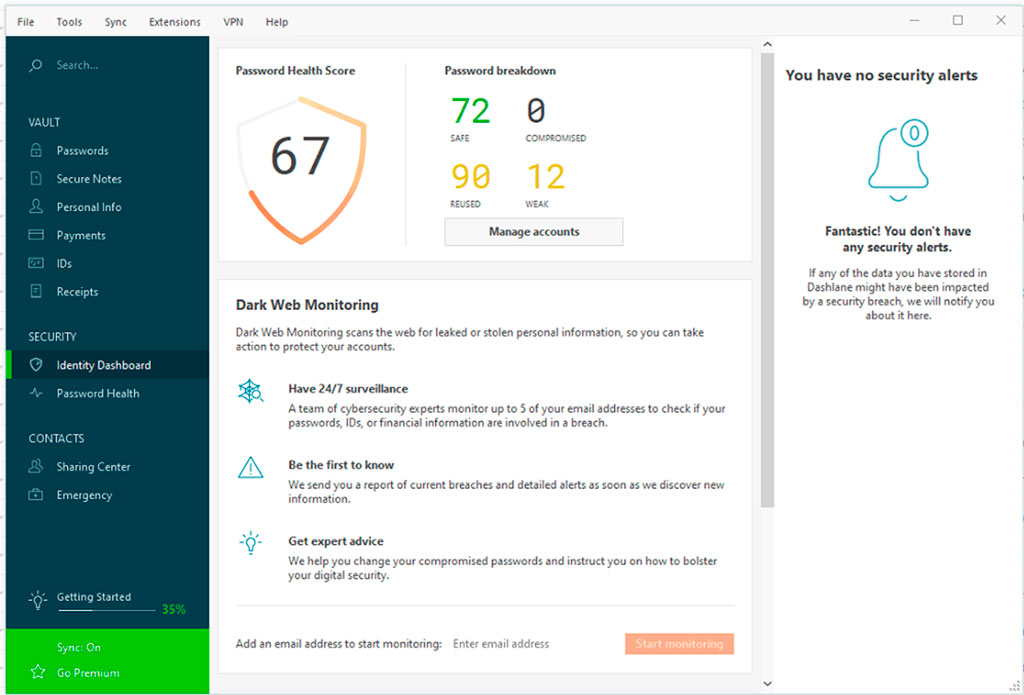Click the Password Health pulse icon
Viewport: 1024px width, 695px height.
tap(36, 393)
